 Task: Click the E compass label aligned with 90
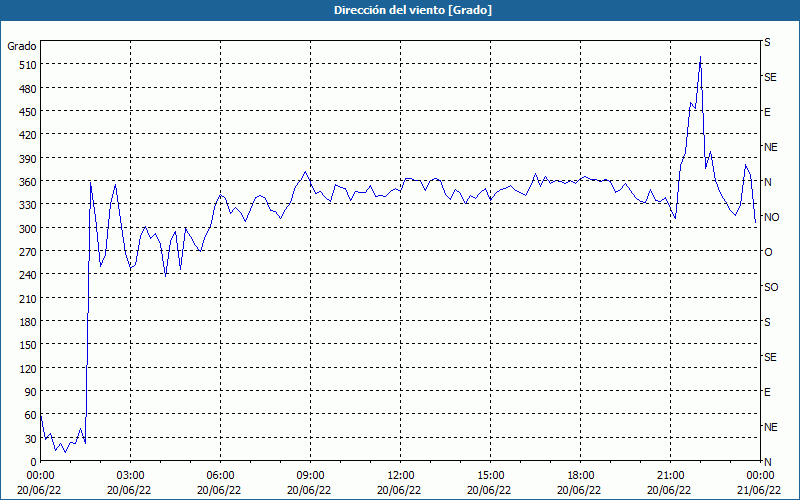click(x=767, y=392)
